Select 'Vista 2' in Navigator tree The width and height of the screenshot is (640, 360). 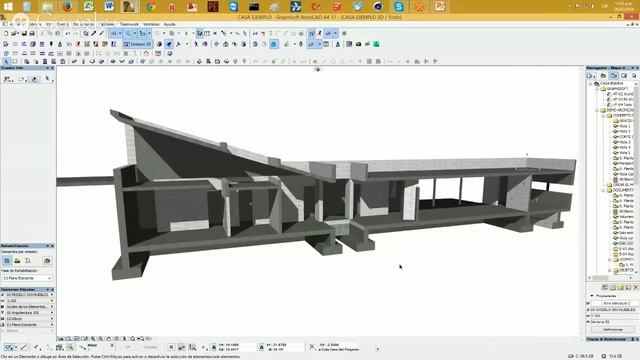(624, 132)
